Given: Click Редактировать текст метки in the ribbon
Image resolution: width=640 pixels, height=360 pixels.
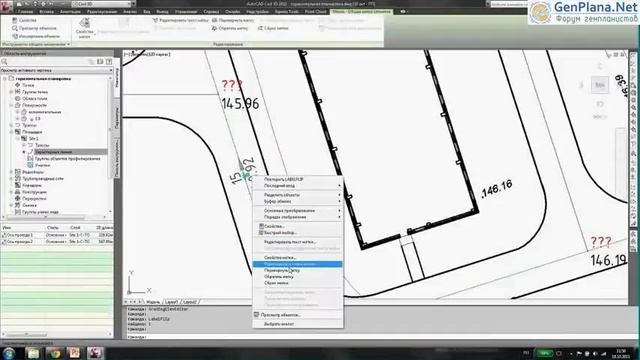Looking at the screenshot, I should [180, 20].
